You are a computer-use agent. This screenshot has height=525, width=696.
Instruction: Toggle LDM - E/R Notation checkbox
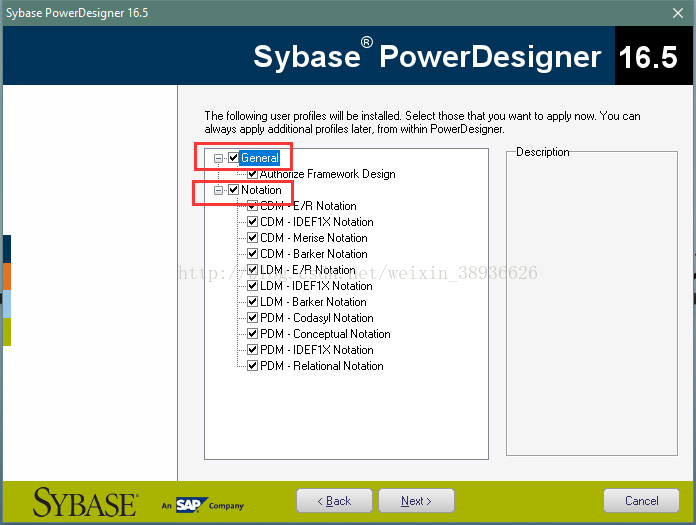(253, 269)
